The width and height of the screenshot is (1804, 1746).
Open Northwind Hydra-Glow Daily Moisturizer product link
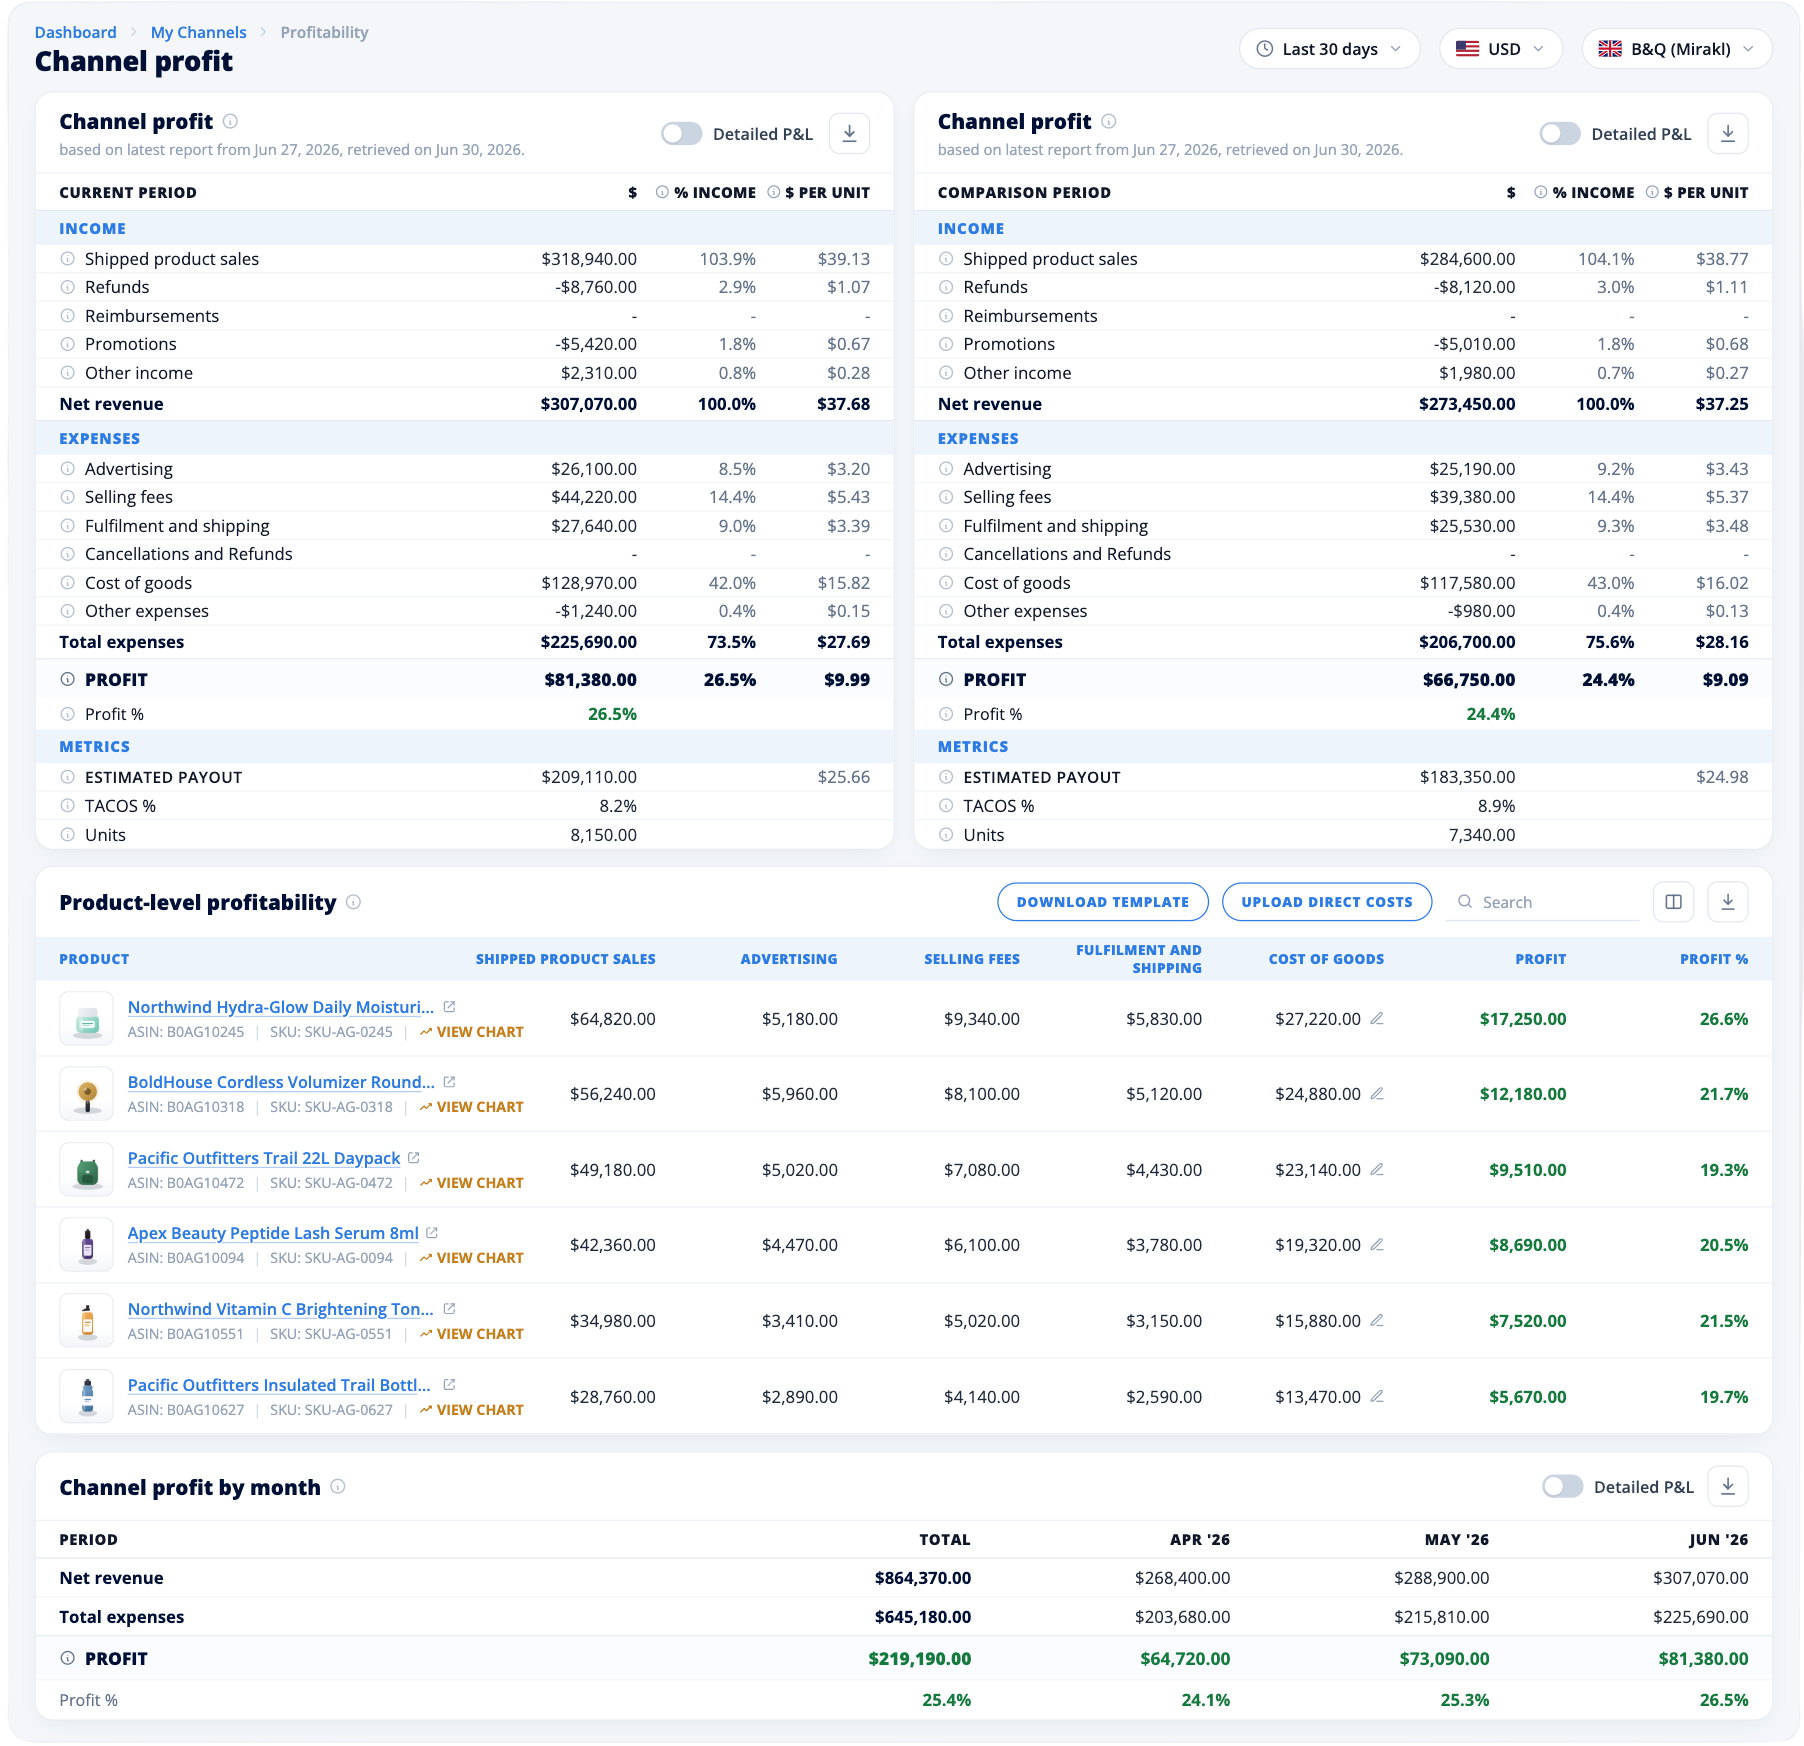(281, 1007)
